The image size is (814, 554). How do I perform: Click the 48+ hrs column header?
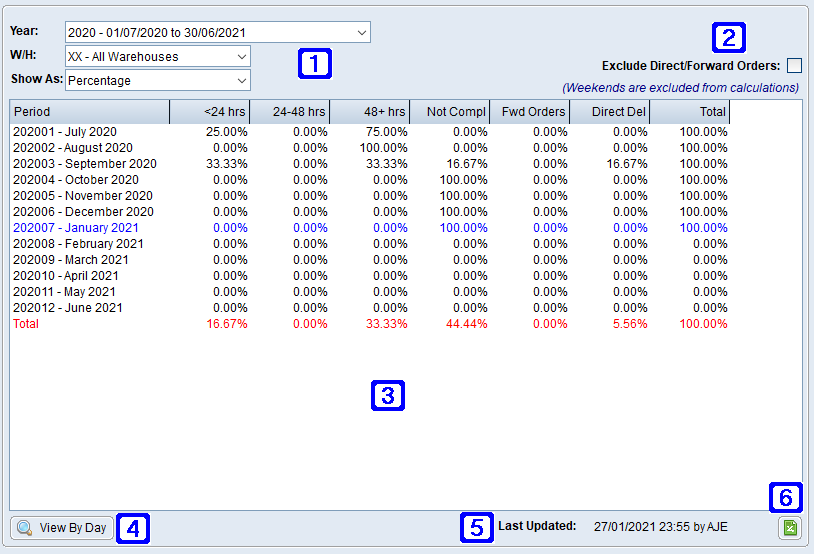pos(369,112)
